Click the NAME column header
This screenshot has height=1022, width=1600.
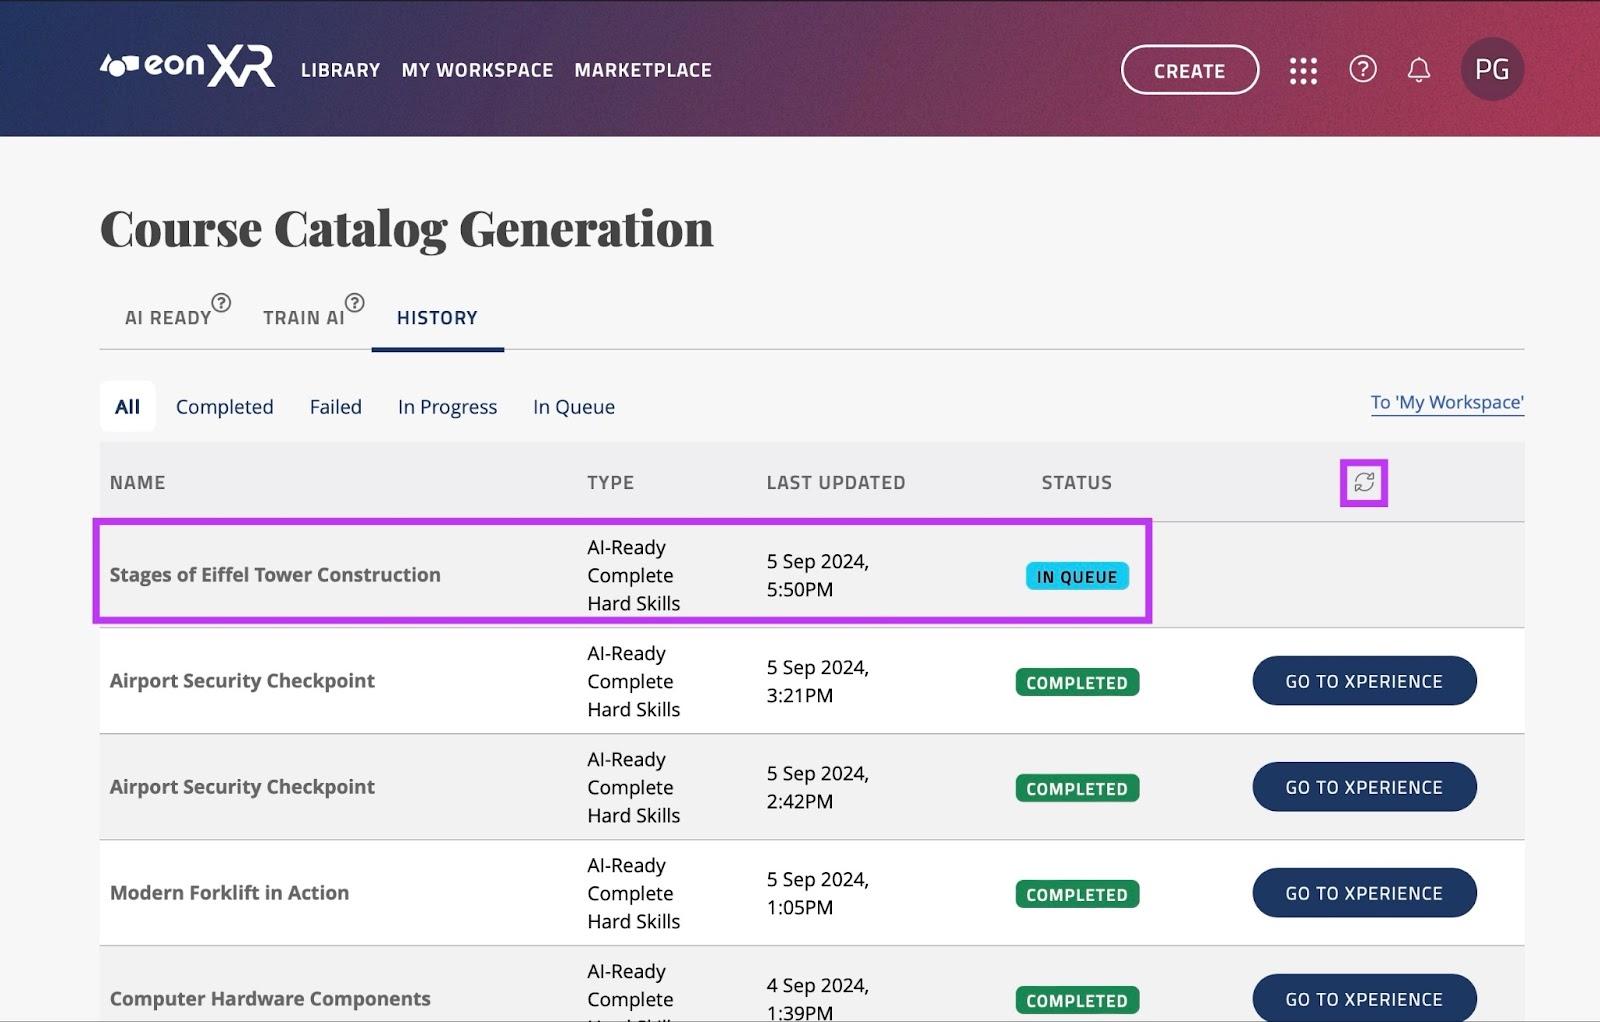click(x=138, y=482)
